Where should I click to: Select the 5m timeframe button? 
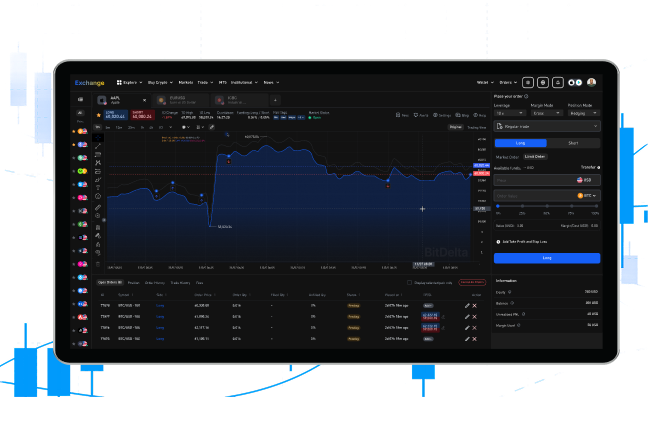pos(108,127)
